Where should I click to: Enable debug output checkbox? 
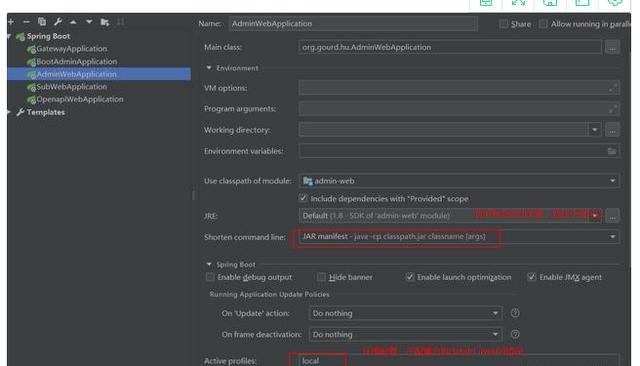point(210,277)
